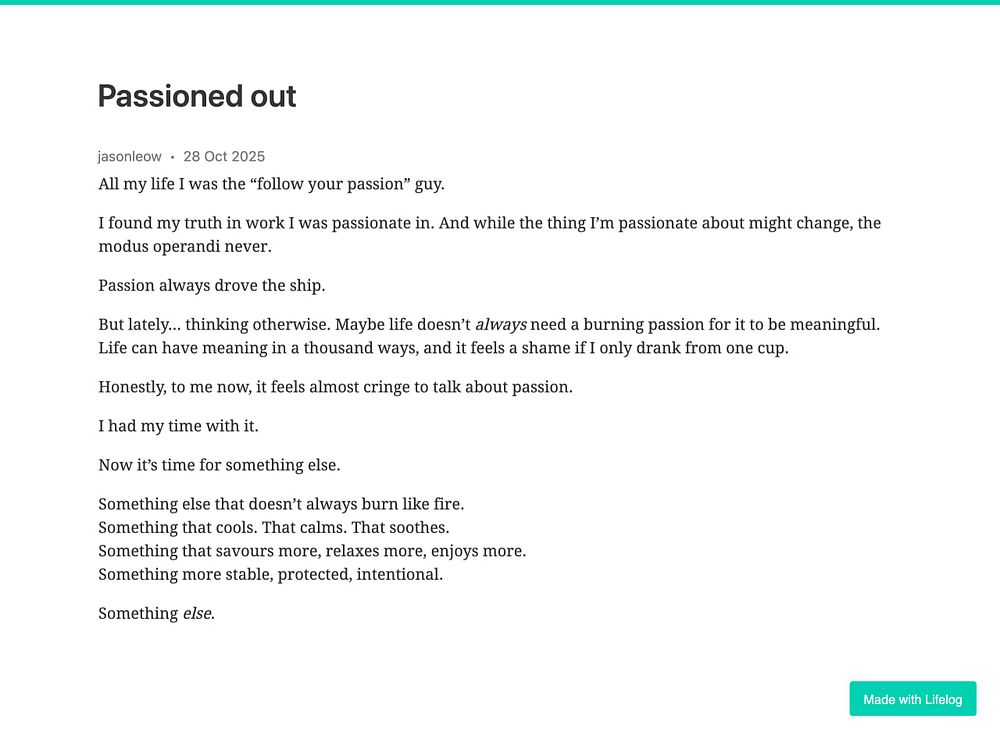Click the line "Passion always drove the ship."
The height and width of the screenshot is (736, 1000).
pyautogui.click(x=212, y=285)
